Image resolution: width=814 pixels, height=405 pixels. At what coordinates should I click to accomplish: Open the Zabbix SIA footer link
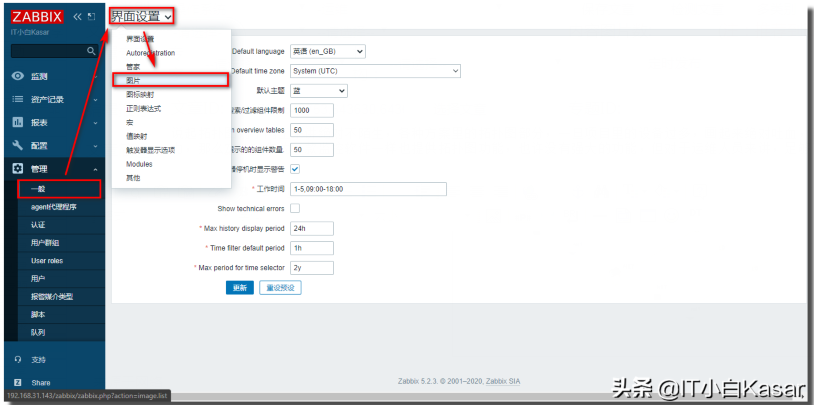(x=503, y=382)
